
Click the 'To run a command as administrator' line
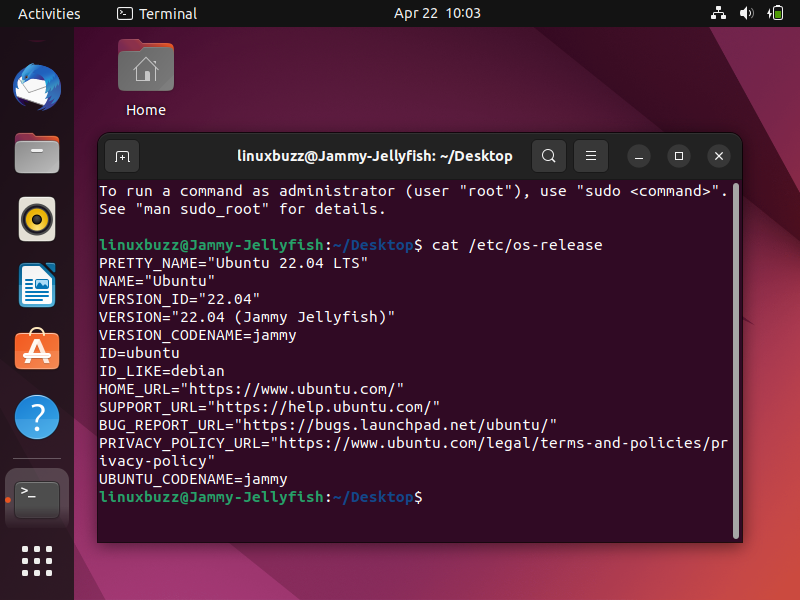pyautogui.click(x=413, y=191)
